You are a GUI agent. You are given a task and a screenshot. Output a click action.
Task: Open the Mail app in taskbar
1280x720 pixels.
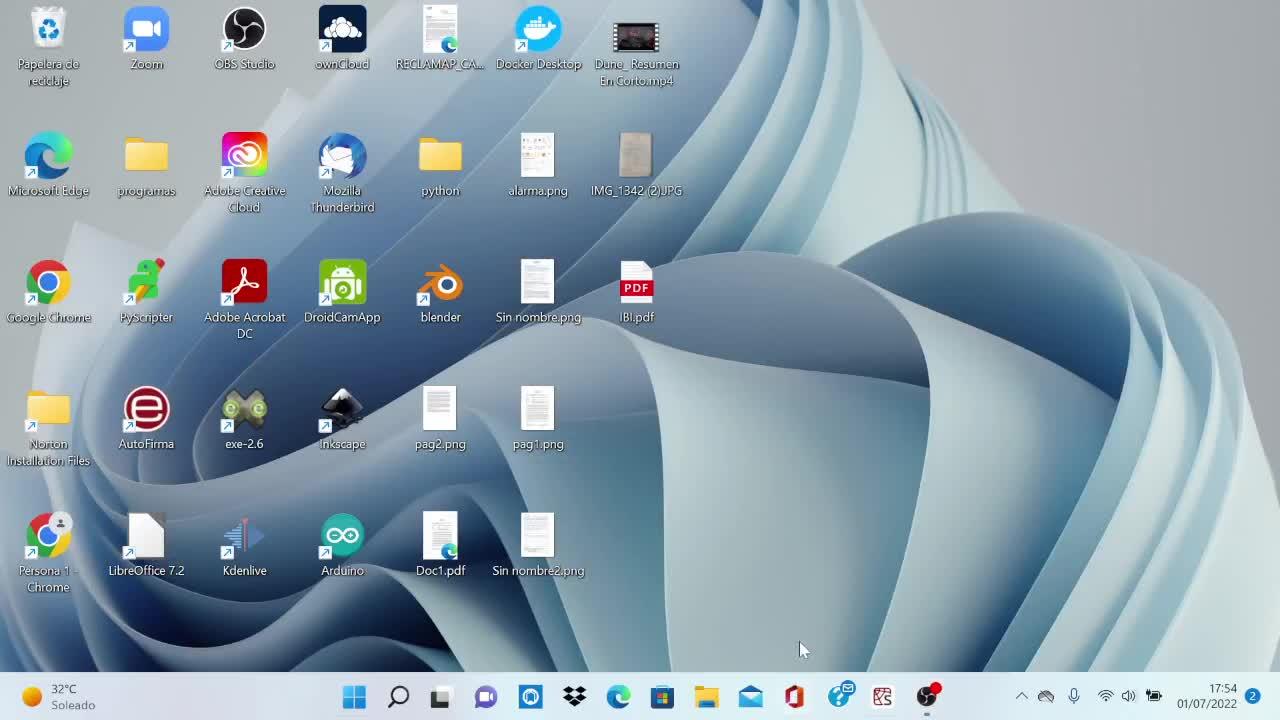[750, 697]
